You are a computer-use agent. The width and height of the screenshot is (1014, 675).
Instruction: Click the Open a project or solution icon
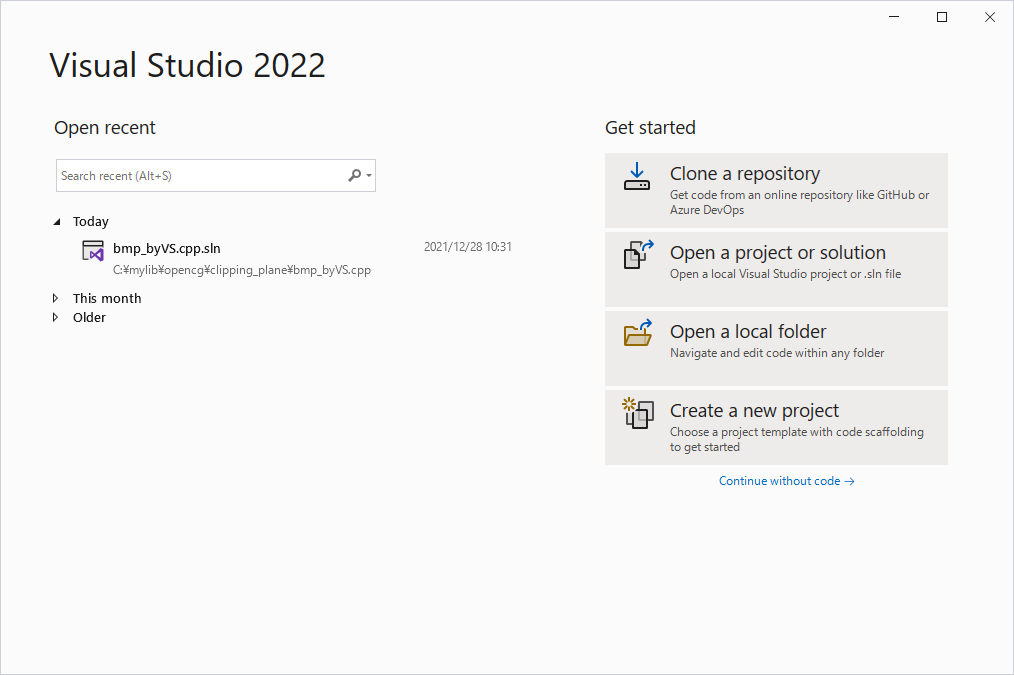point(638,255)
